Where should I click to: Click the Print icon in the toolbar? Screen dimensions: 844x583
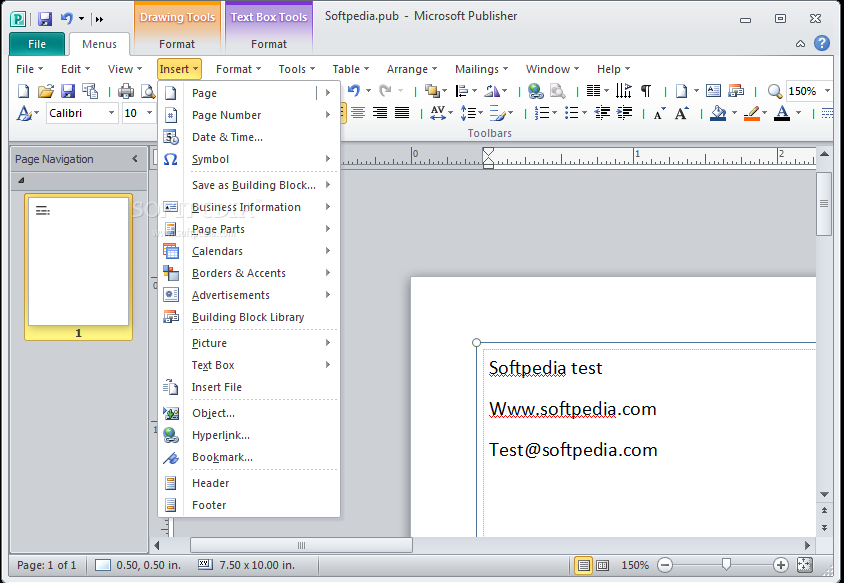(x=126, y=91)
